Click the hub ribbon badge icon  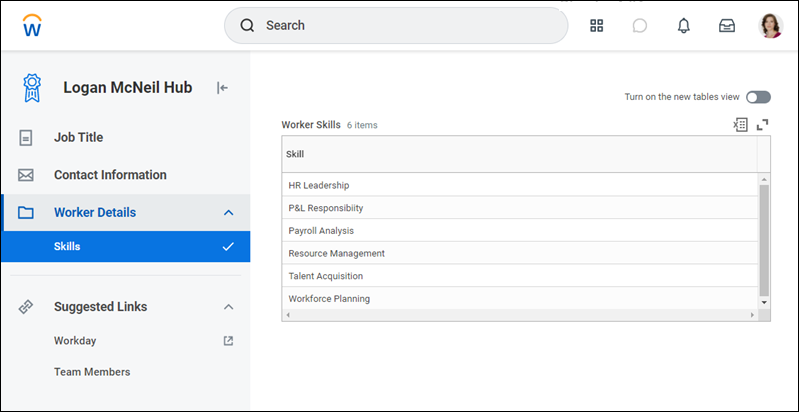click(x=32, y=88)
